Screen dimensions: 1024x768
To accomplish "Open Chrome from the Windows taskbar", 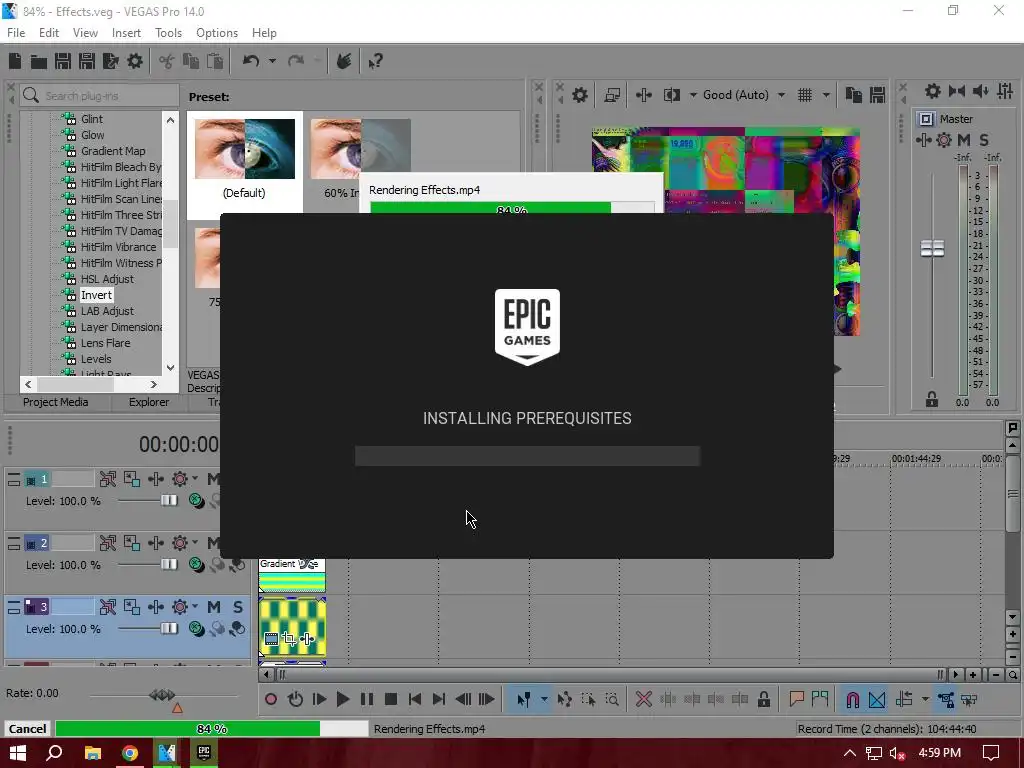I will (130, 753).
